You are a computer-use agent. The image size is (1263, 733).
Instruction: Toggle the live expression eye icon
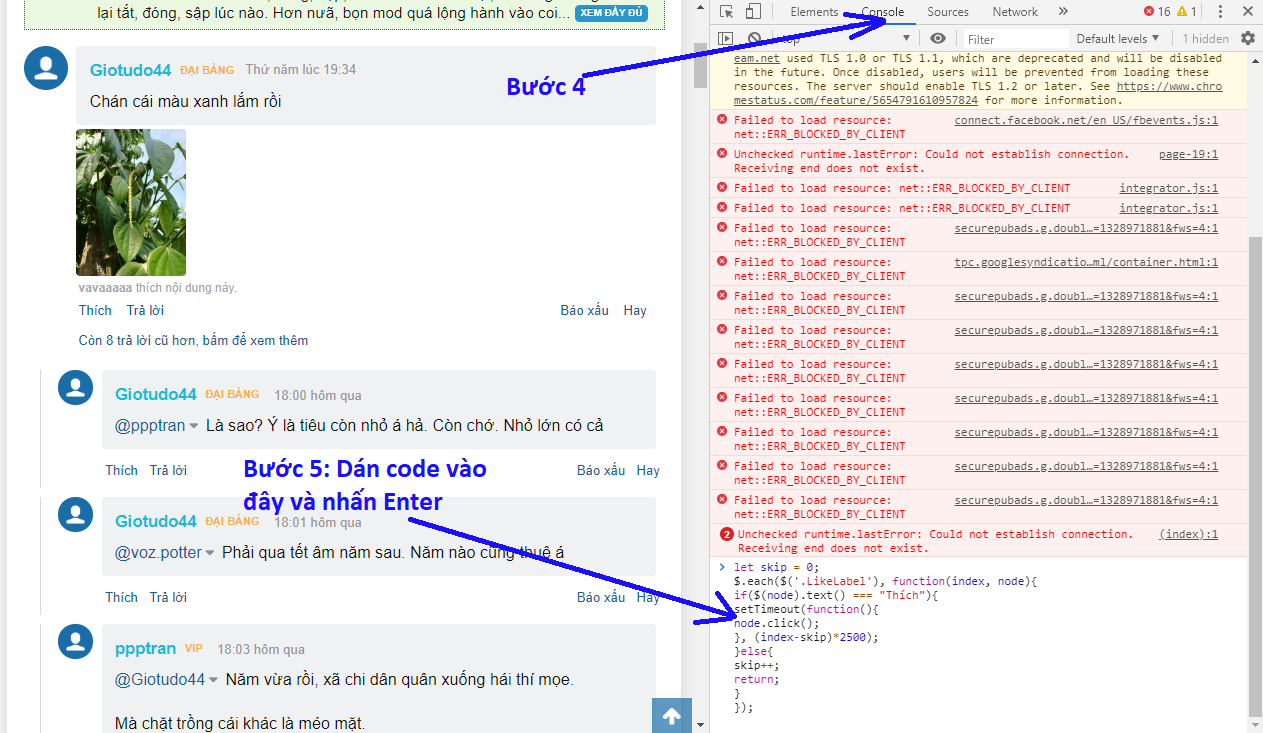pos(937,38)
